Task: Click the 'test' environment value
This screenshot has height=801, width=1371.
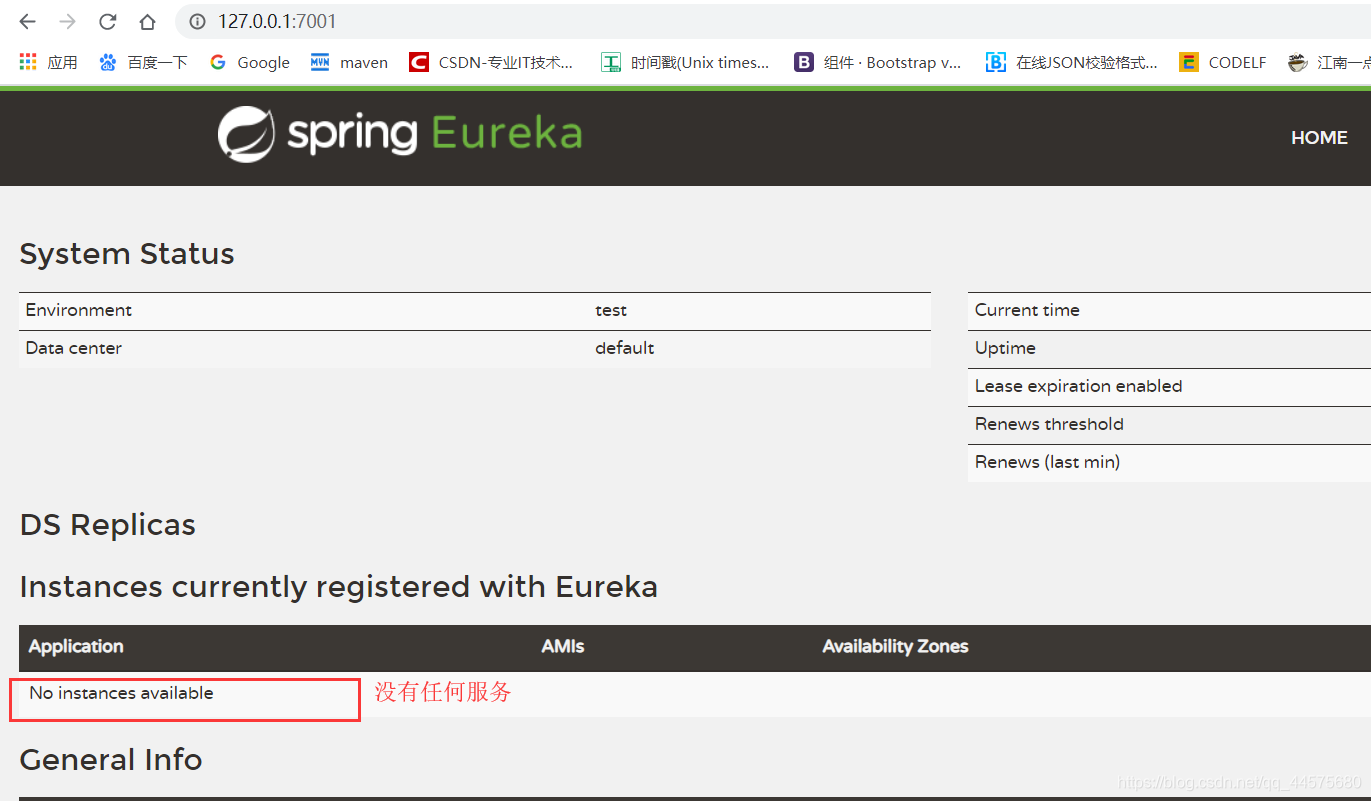Action: pyautogui.click(x=611, y=310)
